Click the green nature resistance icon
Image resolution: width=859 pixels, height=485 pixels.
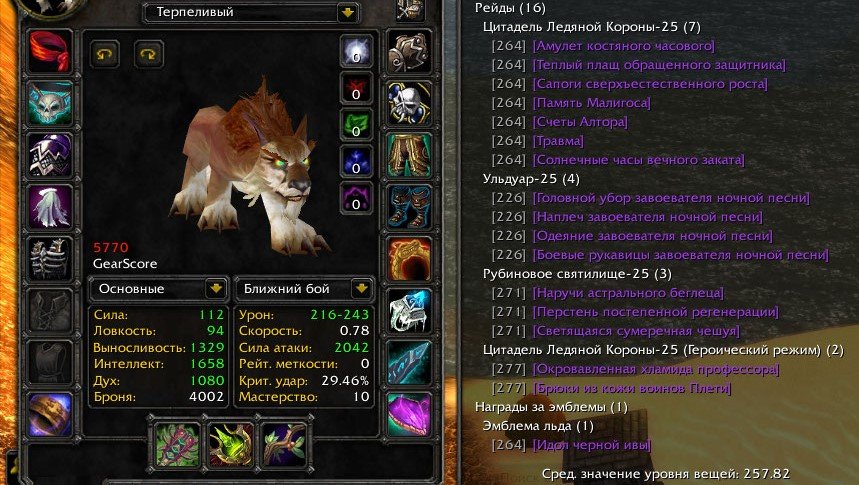356,124
